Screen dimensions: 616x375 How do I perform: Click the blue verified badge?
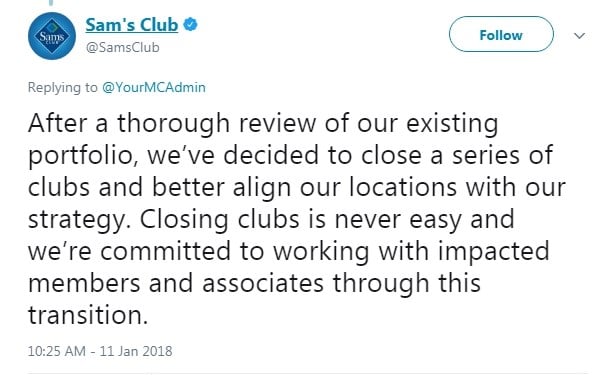[x=191, y=24]
